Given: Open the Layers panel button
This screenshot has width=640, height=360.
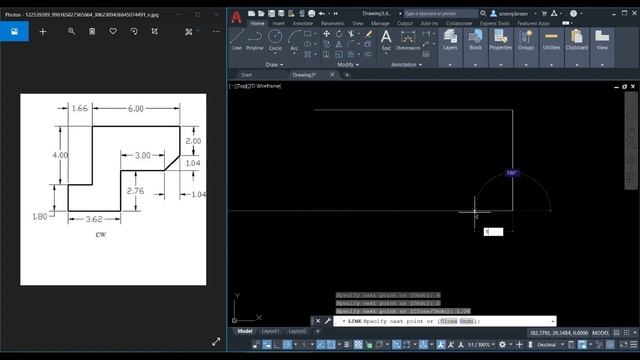Looking at the screenshot, I should click(450, 40).
